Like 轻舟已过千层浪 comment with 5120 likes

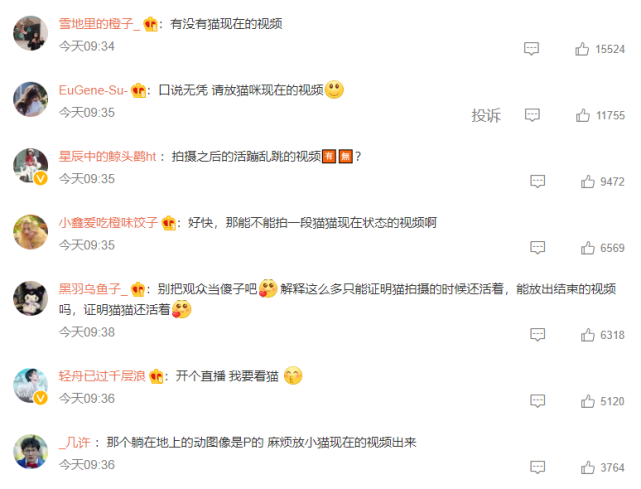coord(587,401)
